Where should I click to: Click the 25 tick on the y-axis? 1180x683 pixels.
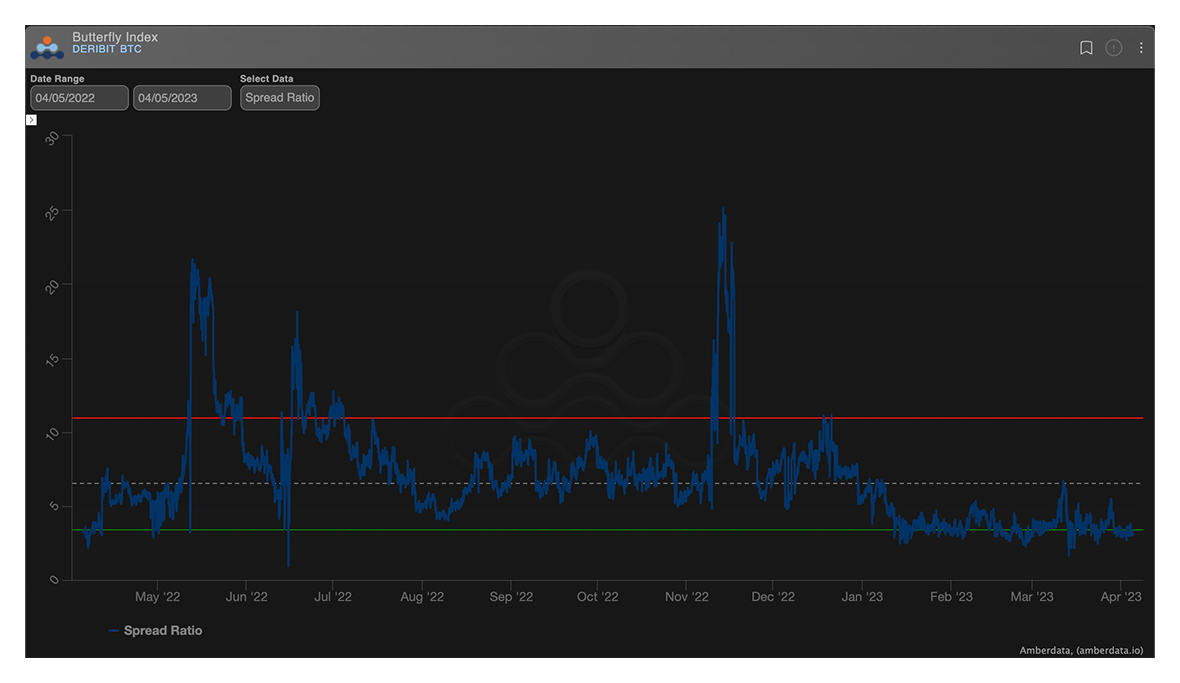(51, 211)
